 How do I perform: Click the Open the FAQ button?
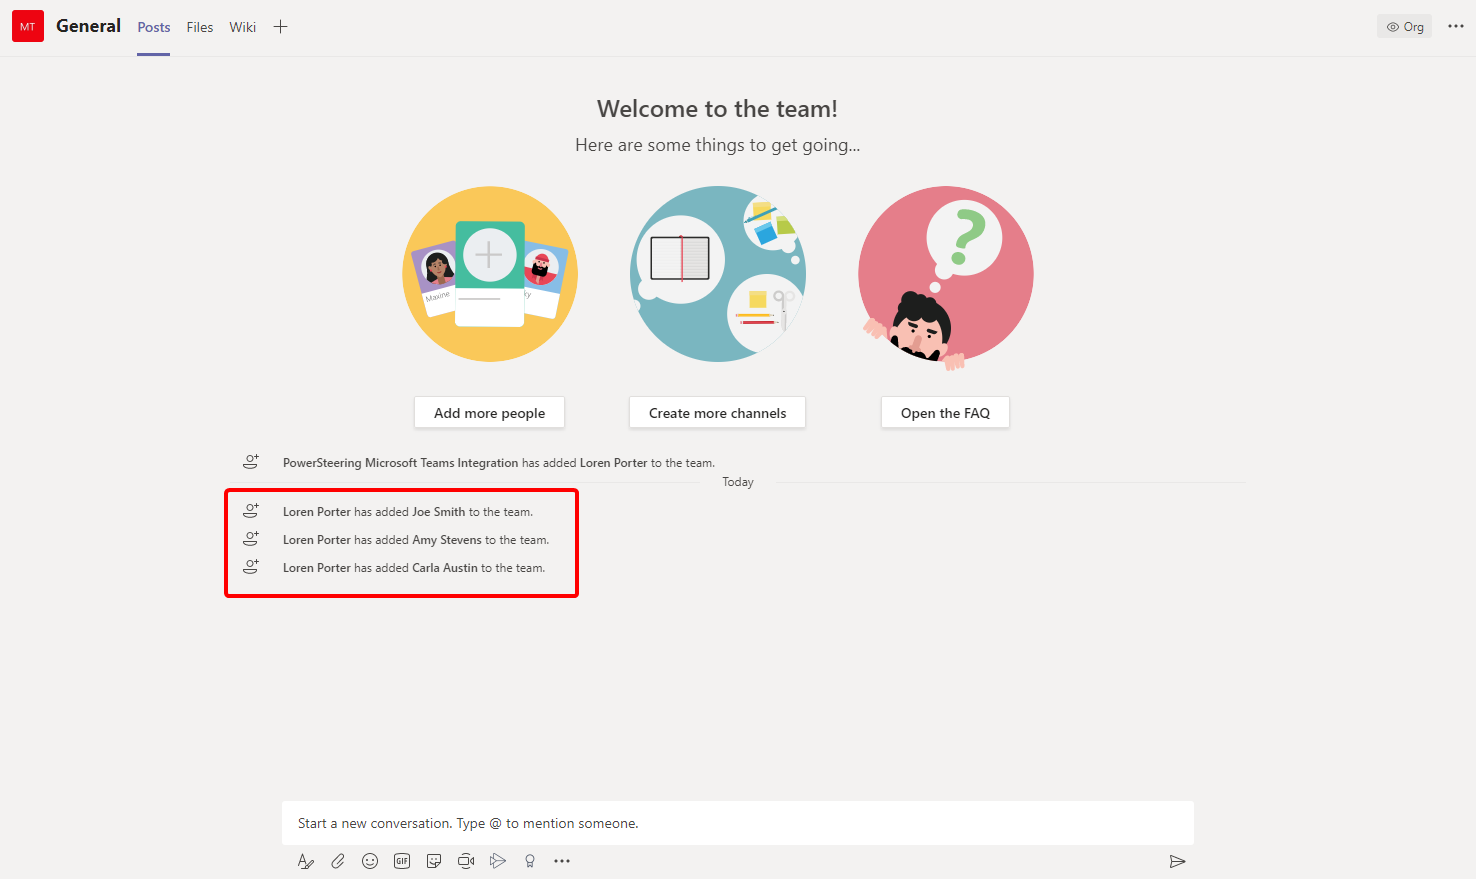945,413
